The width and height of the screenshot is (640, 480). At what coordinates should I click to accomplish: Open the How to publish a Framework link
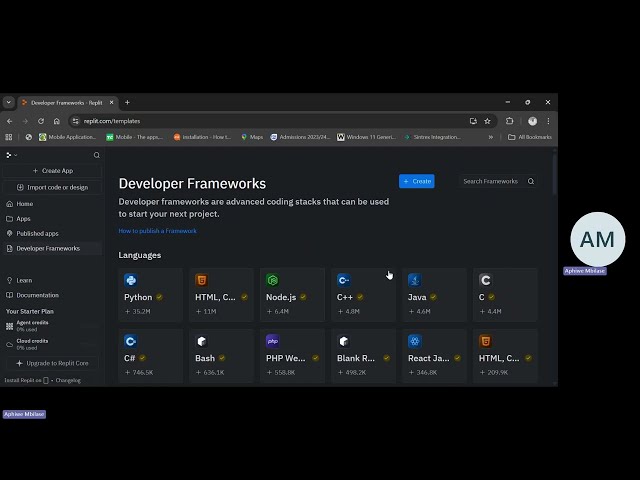(157, 231)
